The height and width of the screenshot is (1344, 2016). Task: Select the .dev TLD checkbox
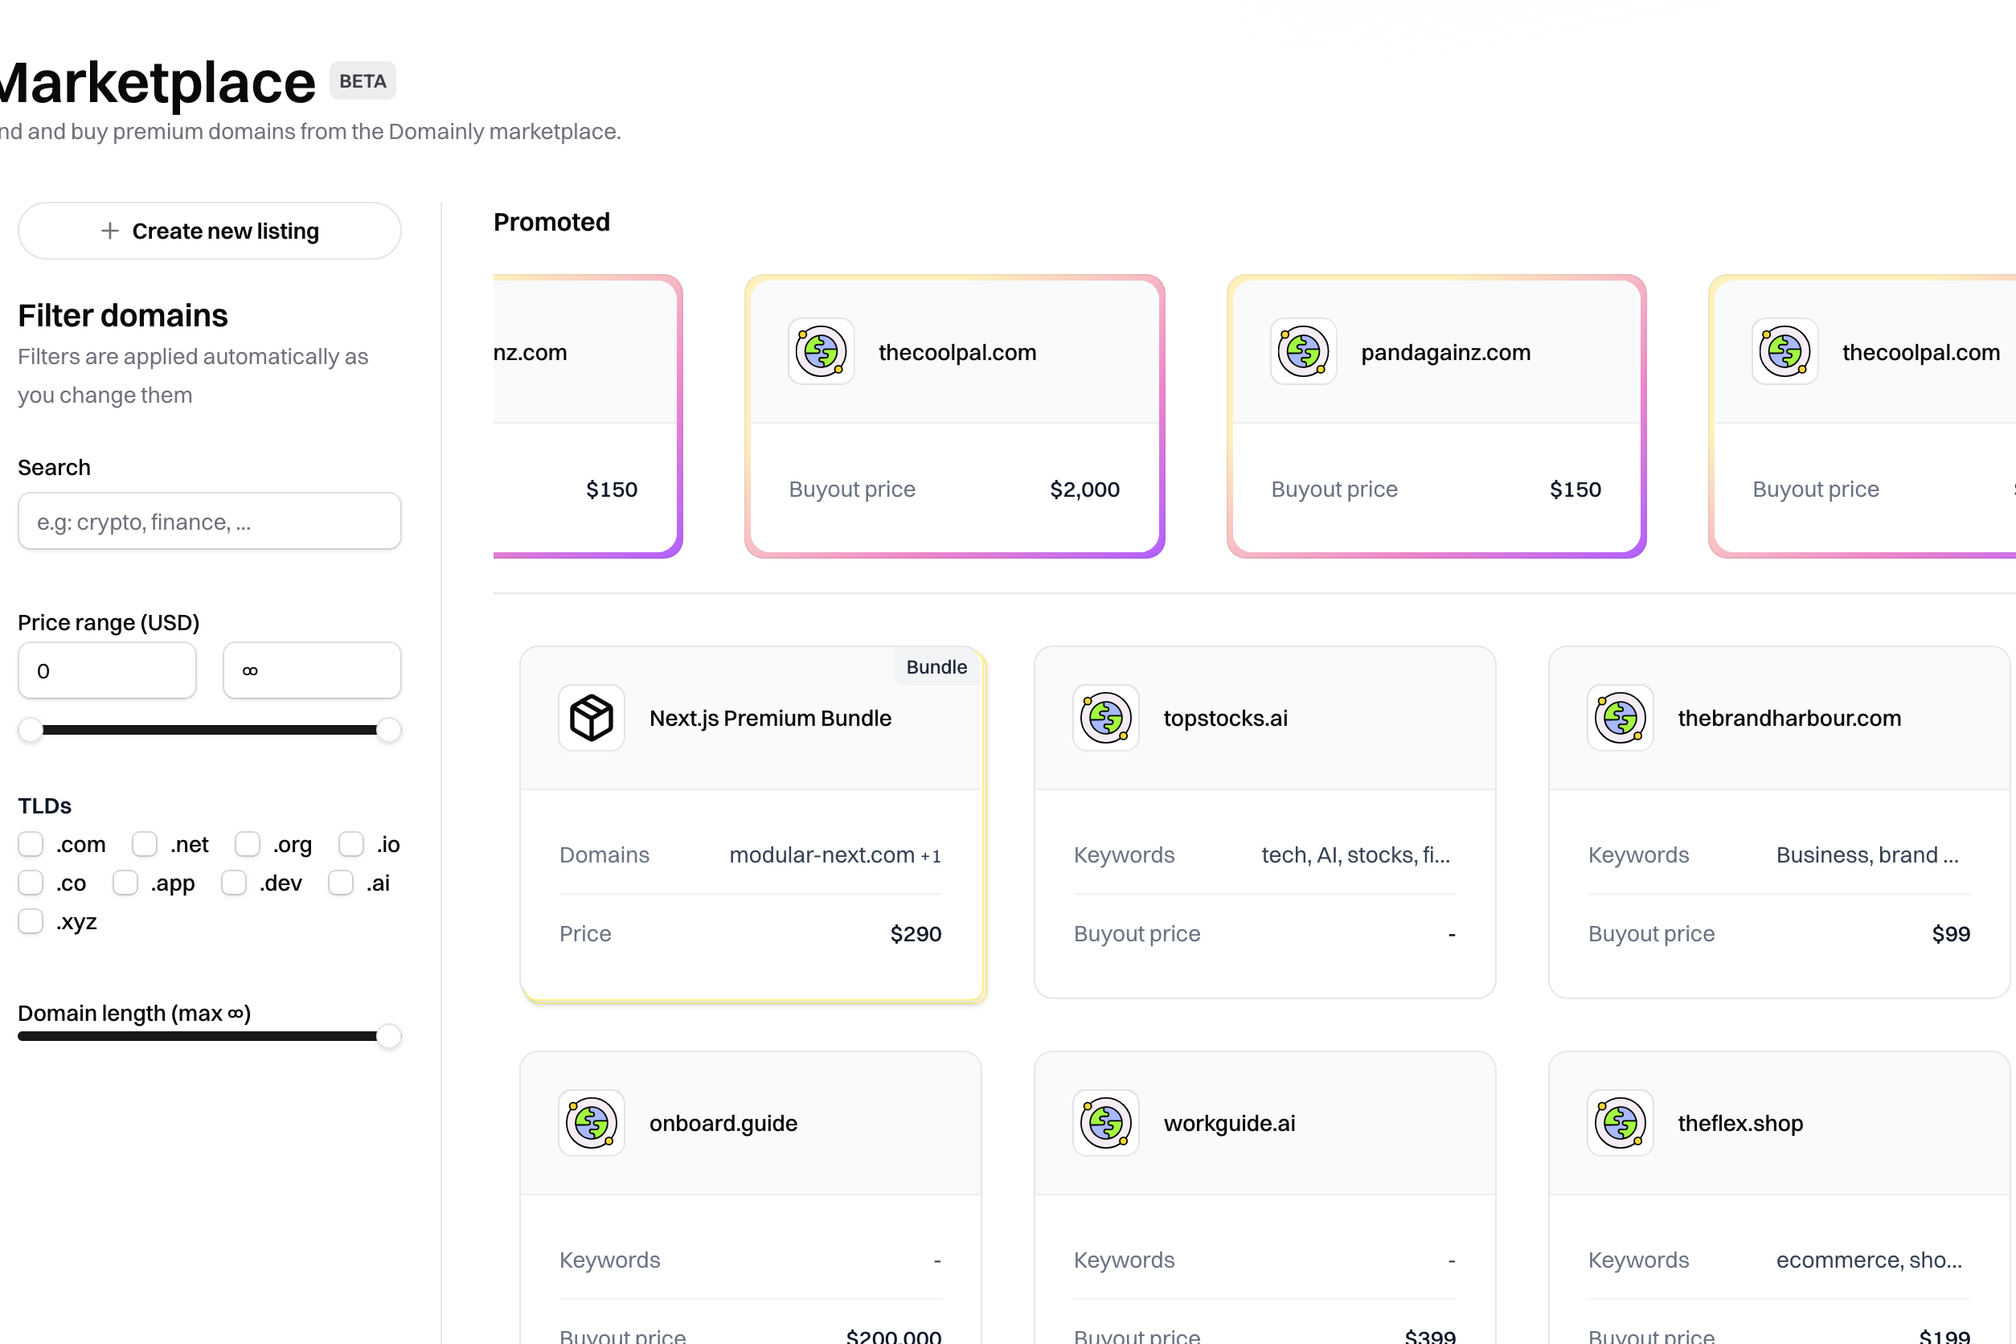pos(234,883)
